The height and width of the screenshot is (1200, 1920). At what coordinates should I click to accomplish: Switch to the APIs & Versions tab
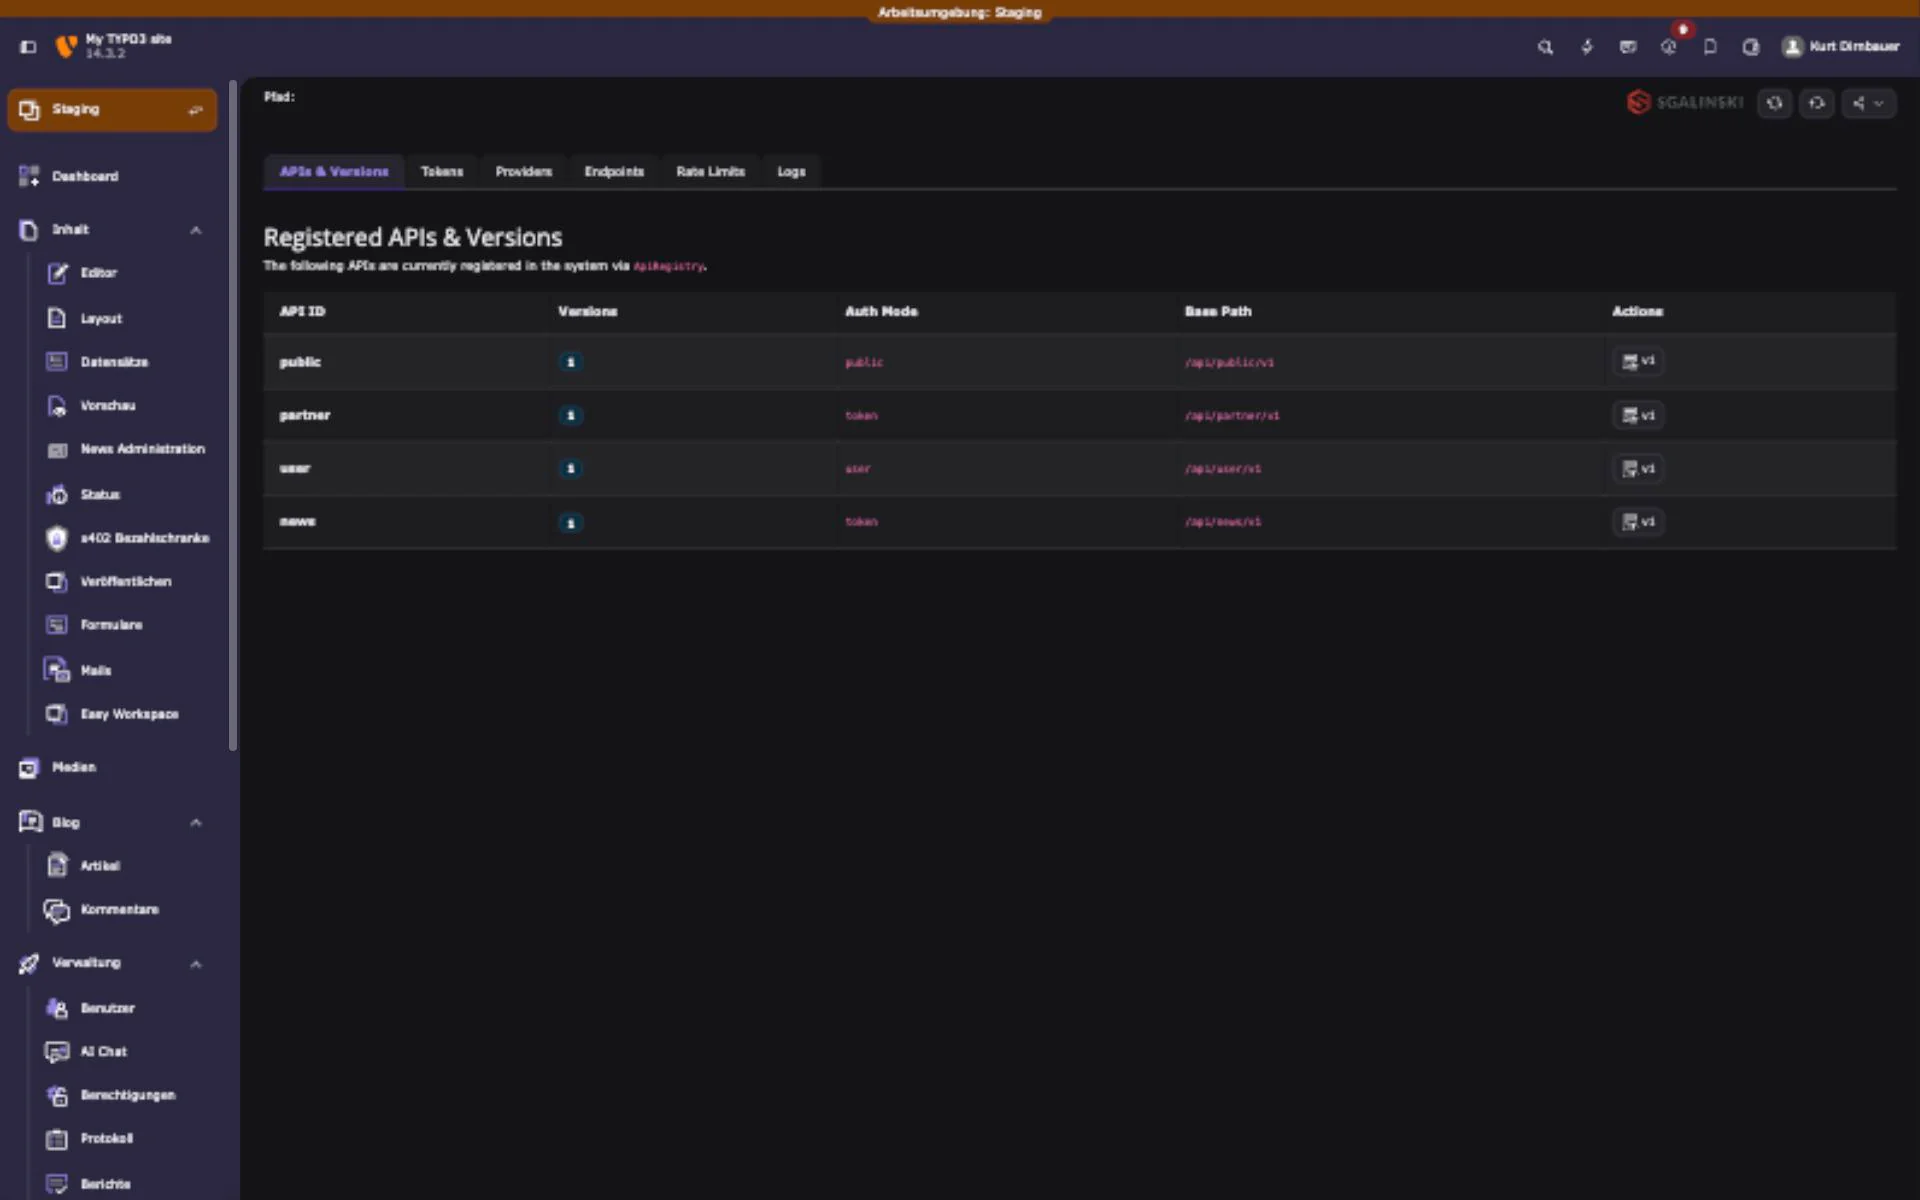(334, 172)
